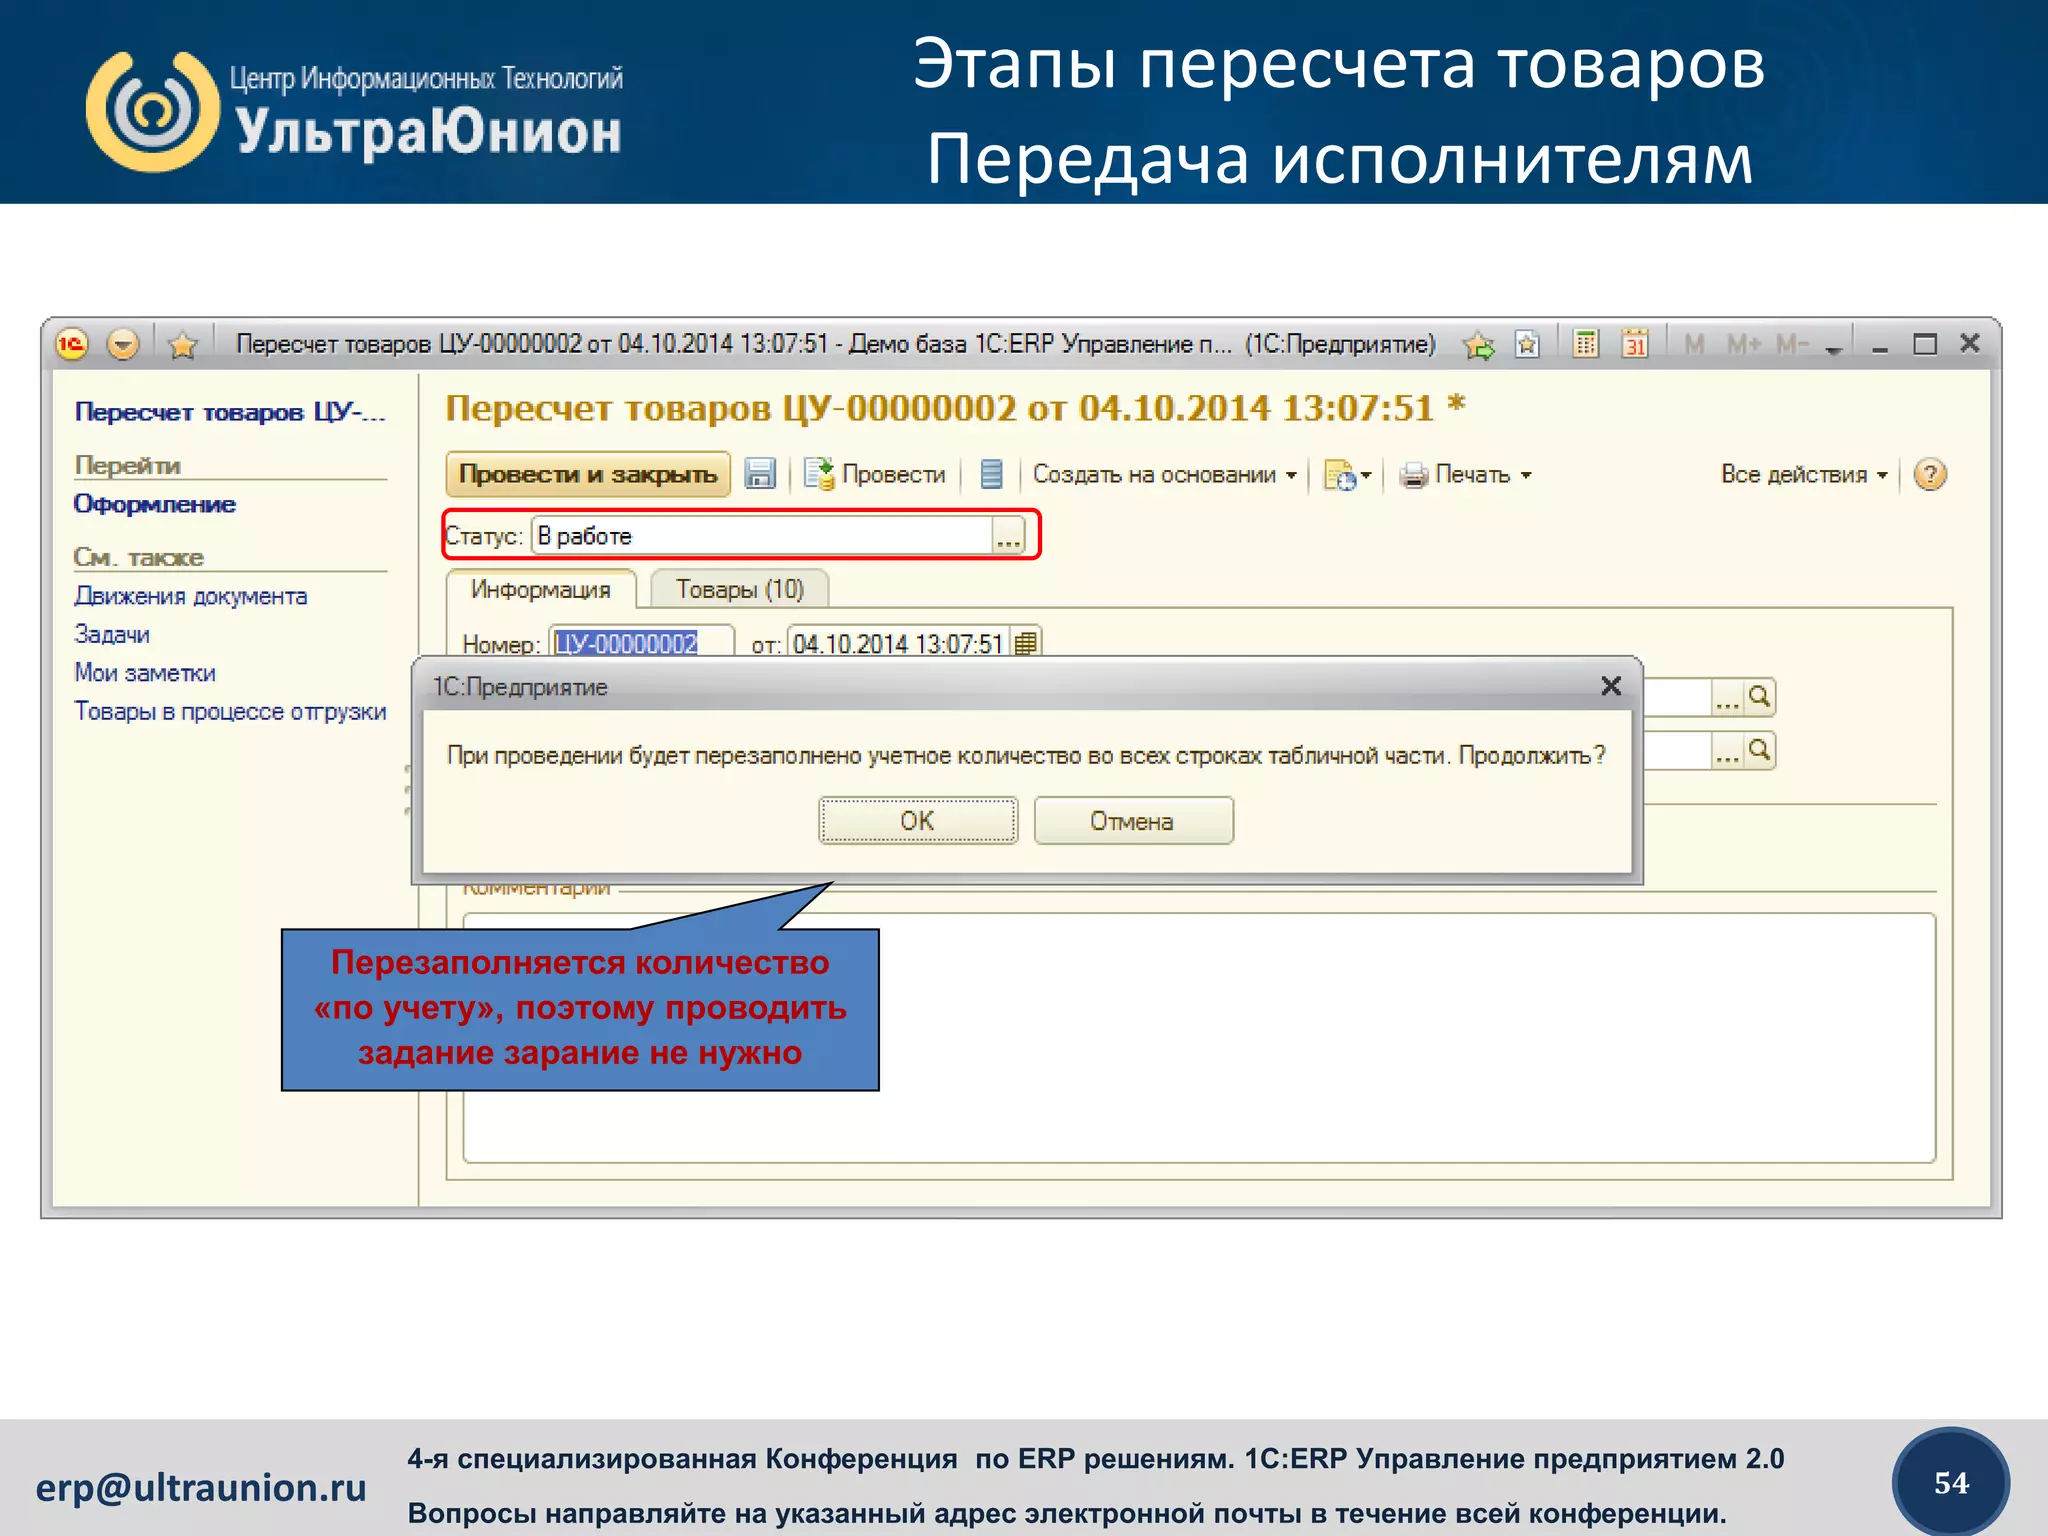This screenshot has height=1536, width=2048.
Task: Select Пересчет товаров ЦУ-... in the navigation panel
Action: click(x=230, y=412)
